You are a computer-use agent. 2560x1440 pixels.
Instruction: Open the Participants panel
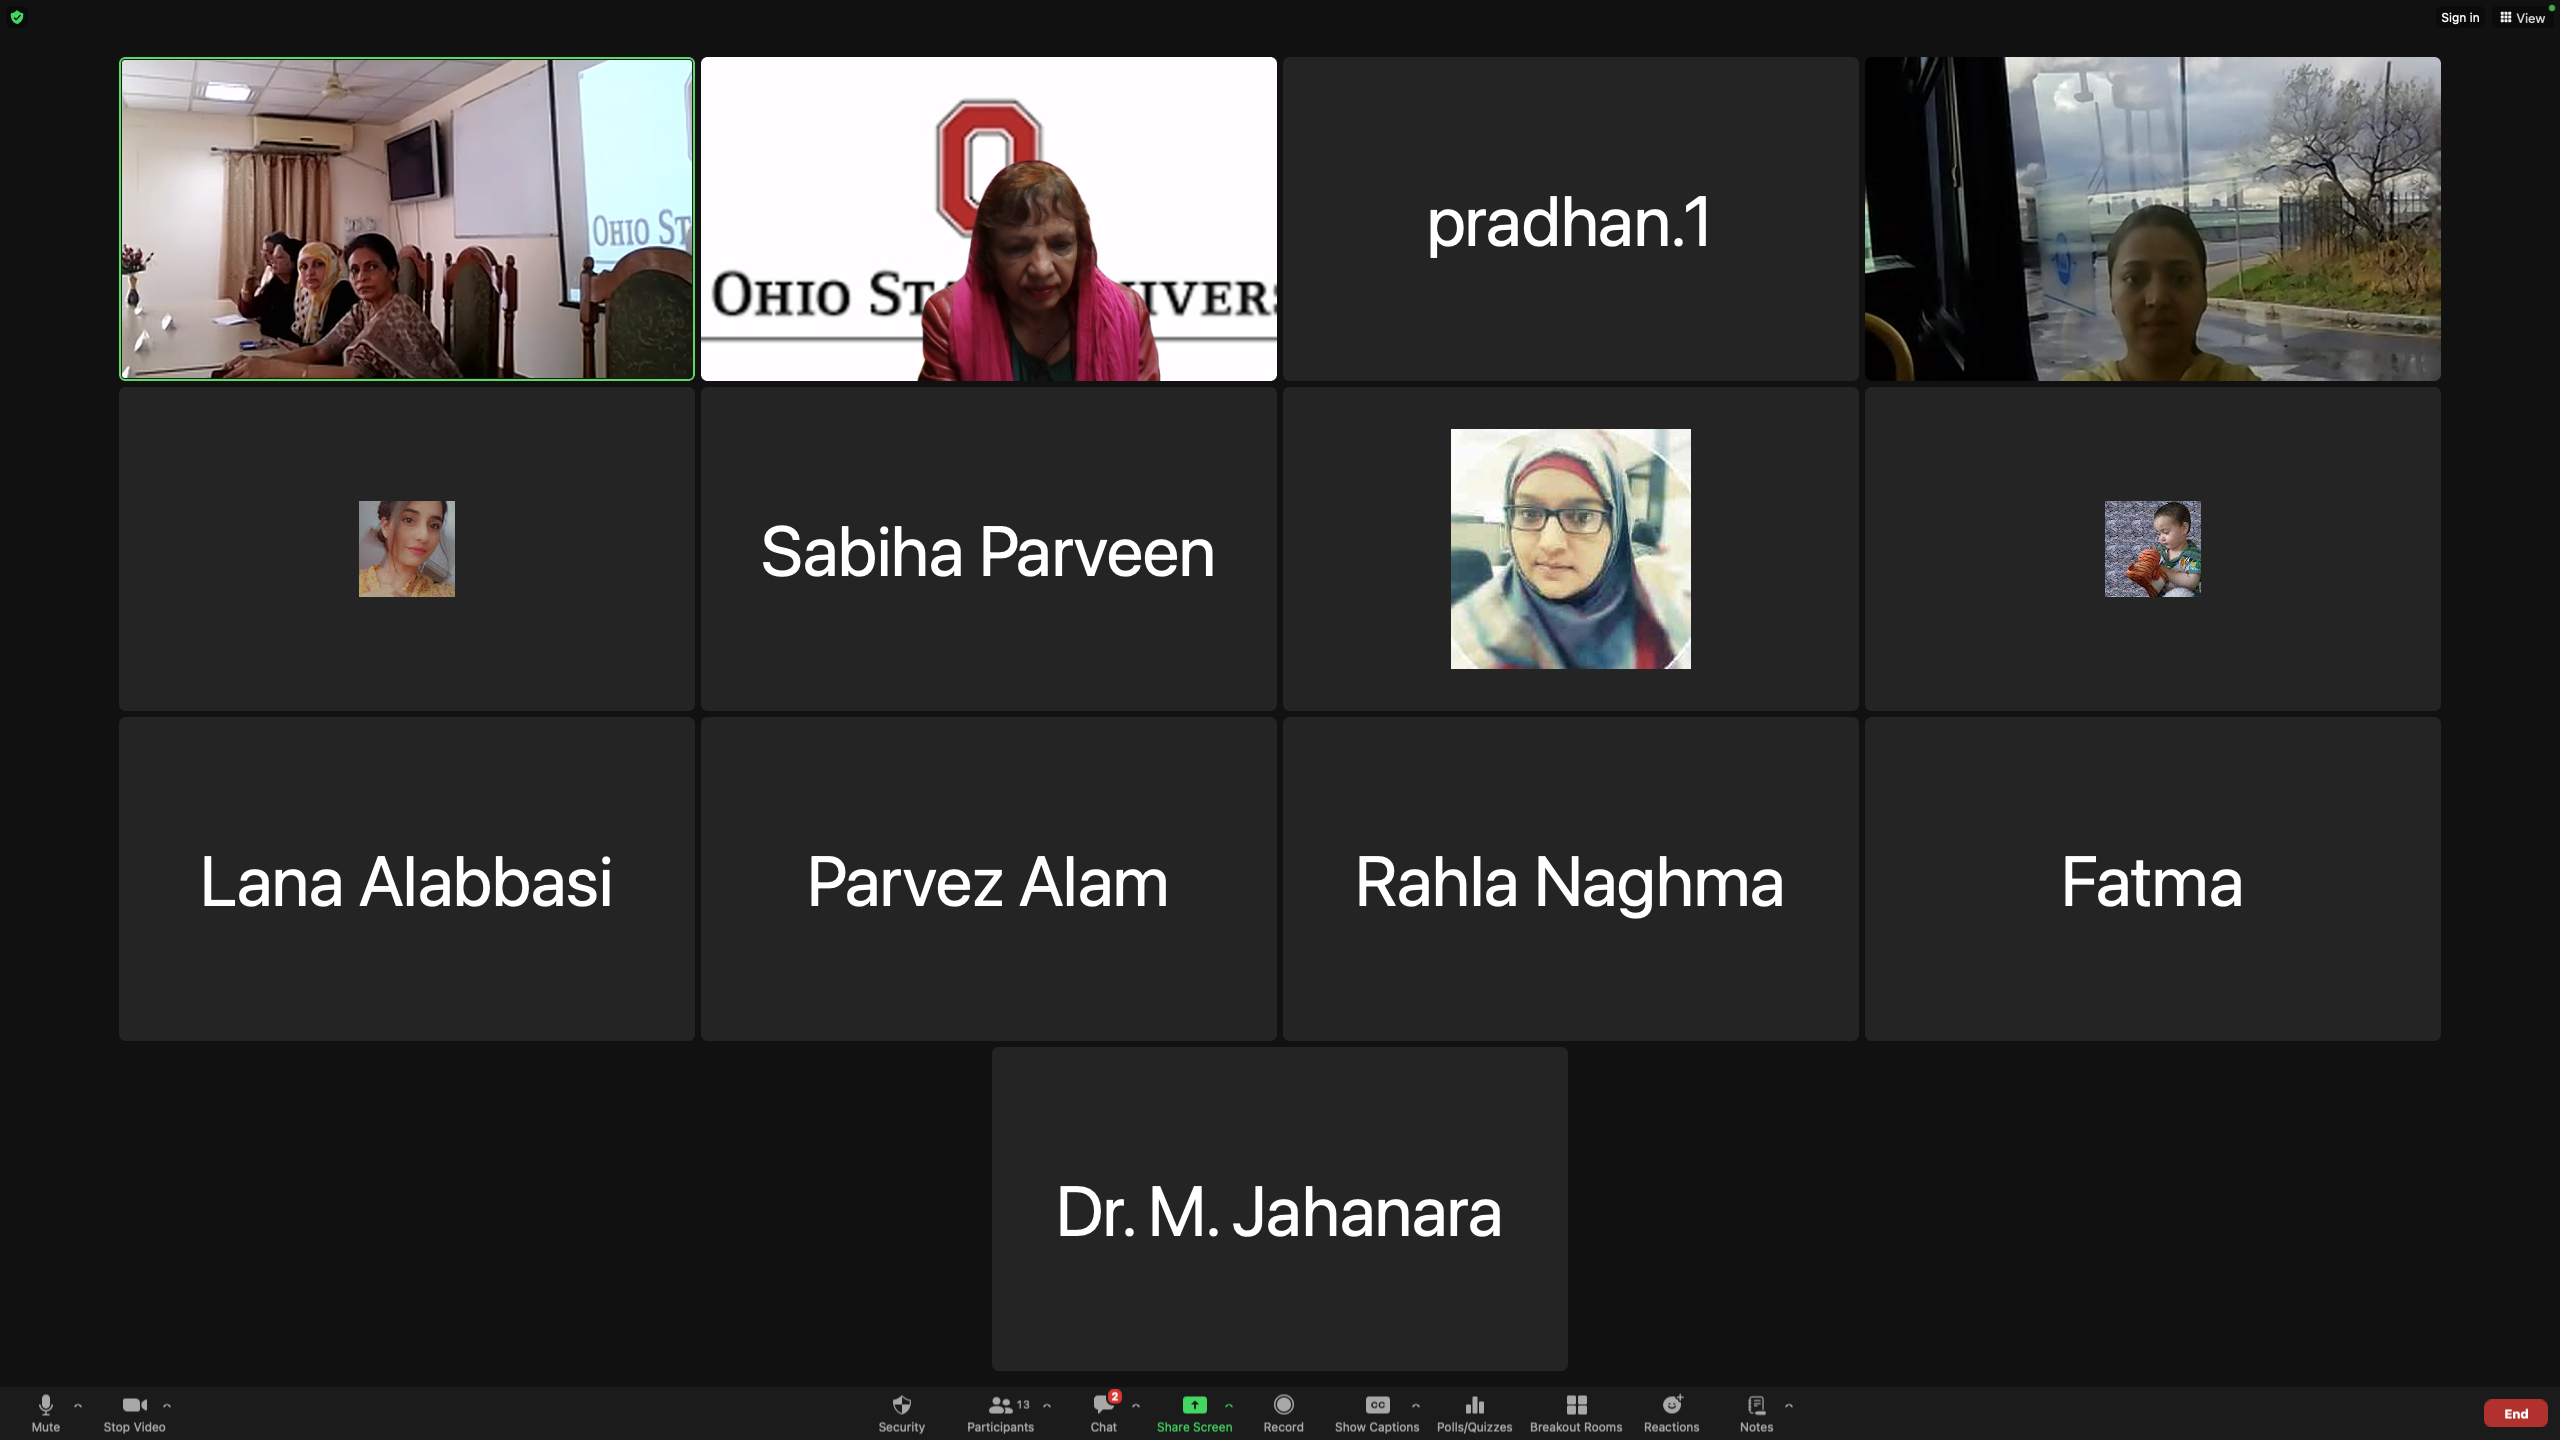(x=1000, y=1412)
